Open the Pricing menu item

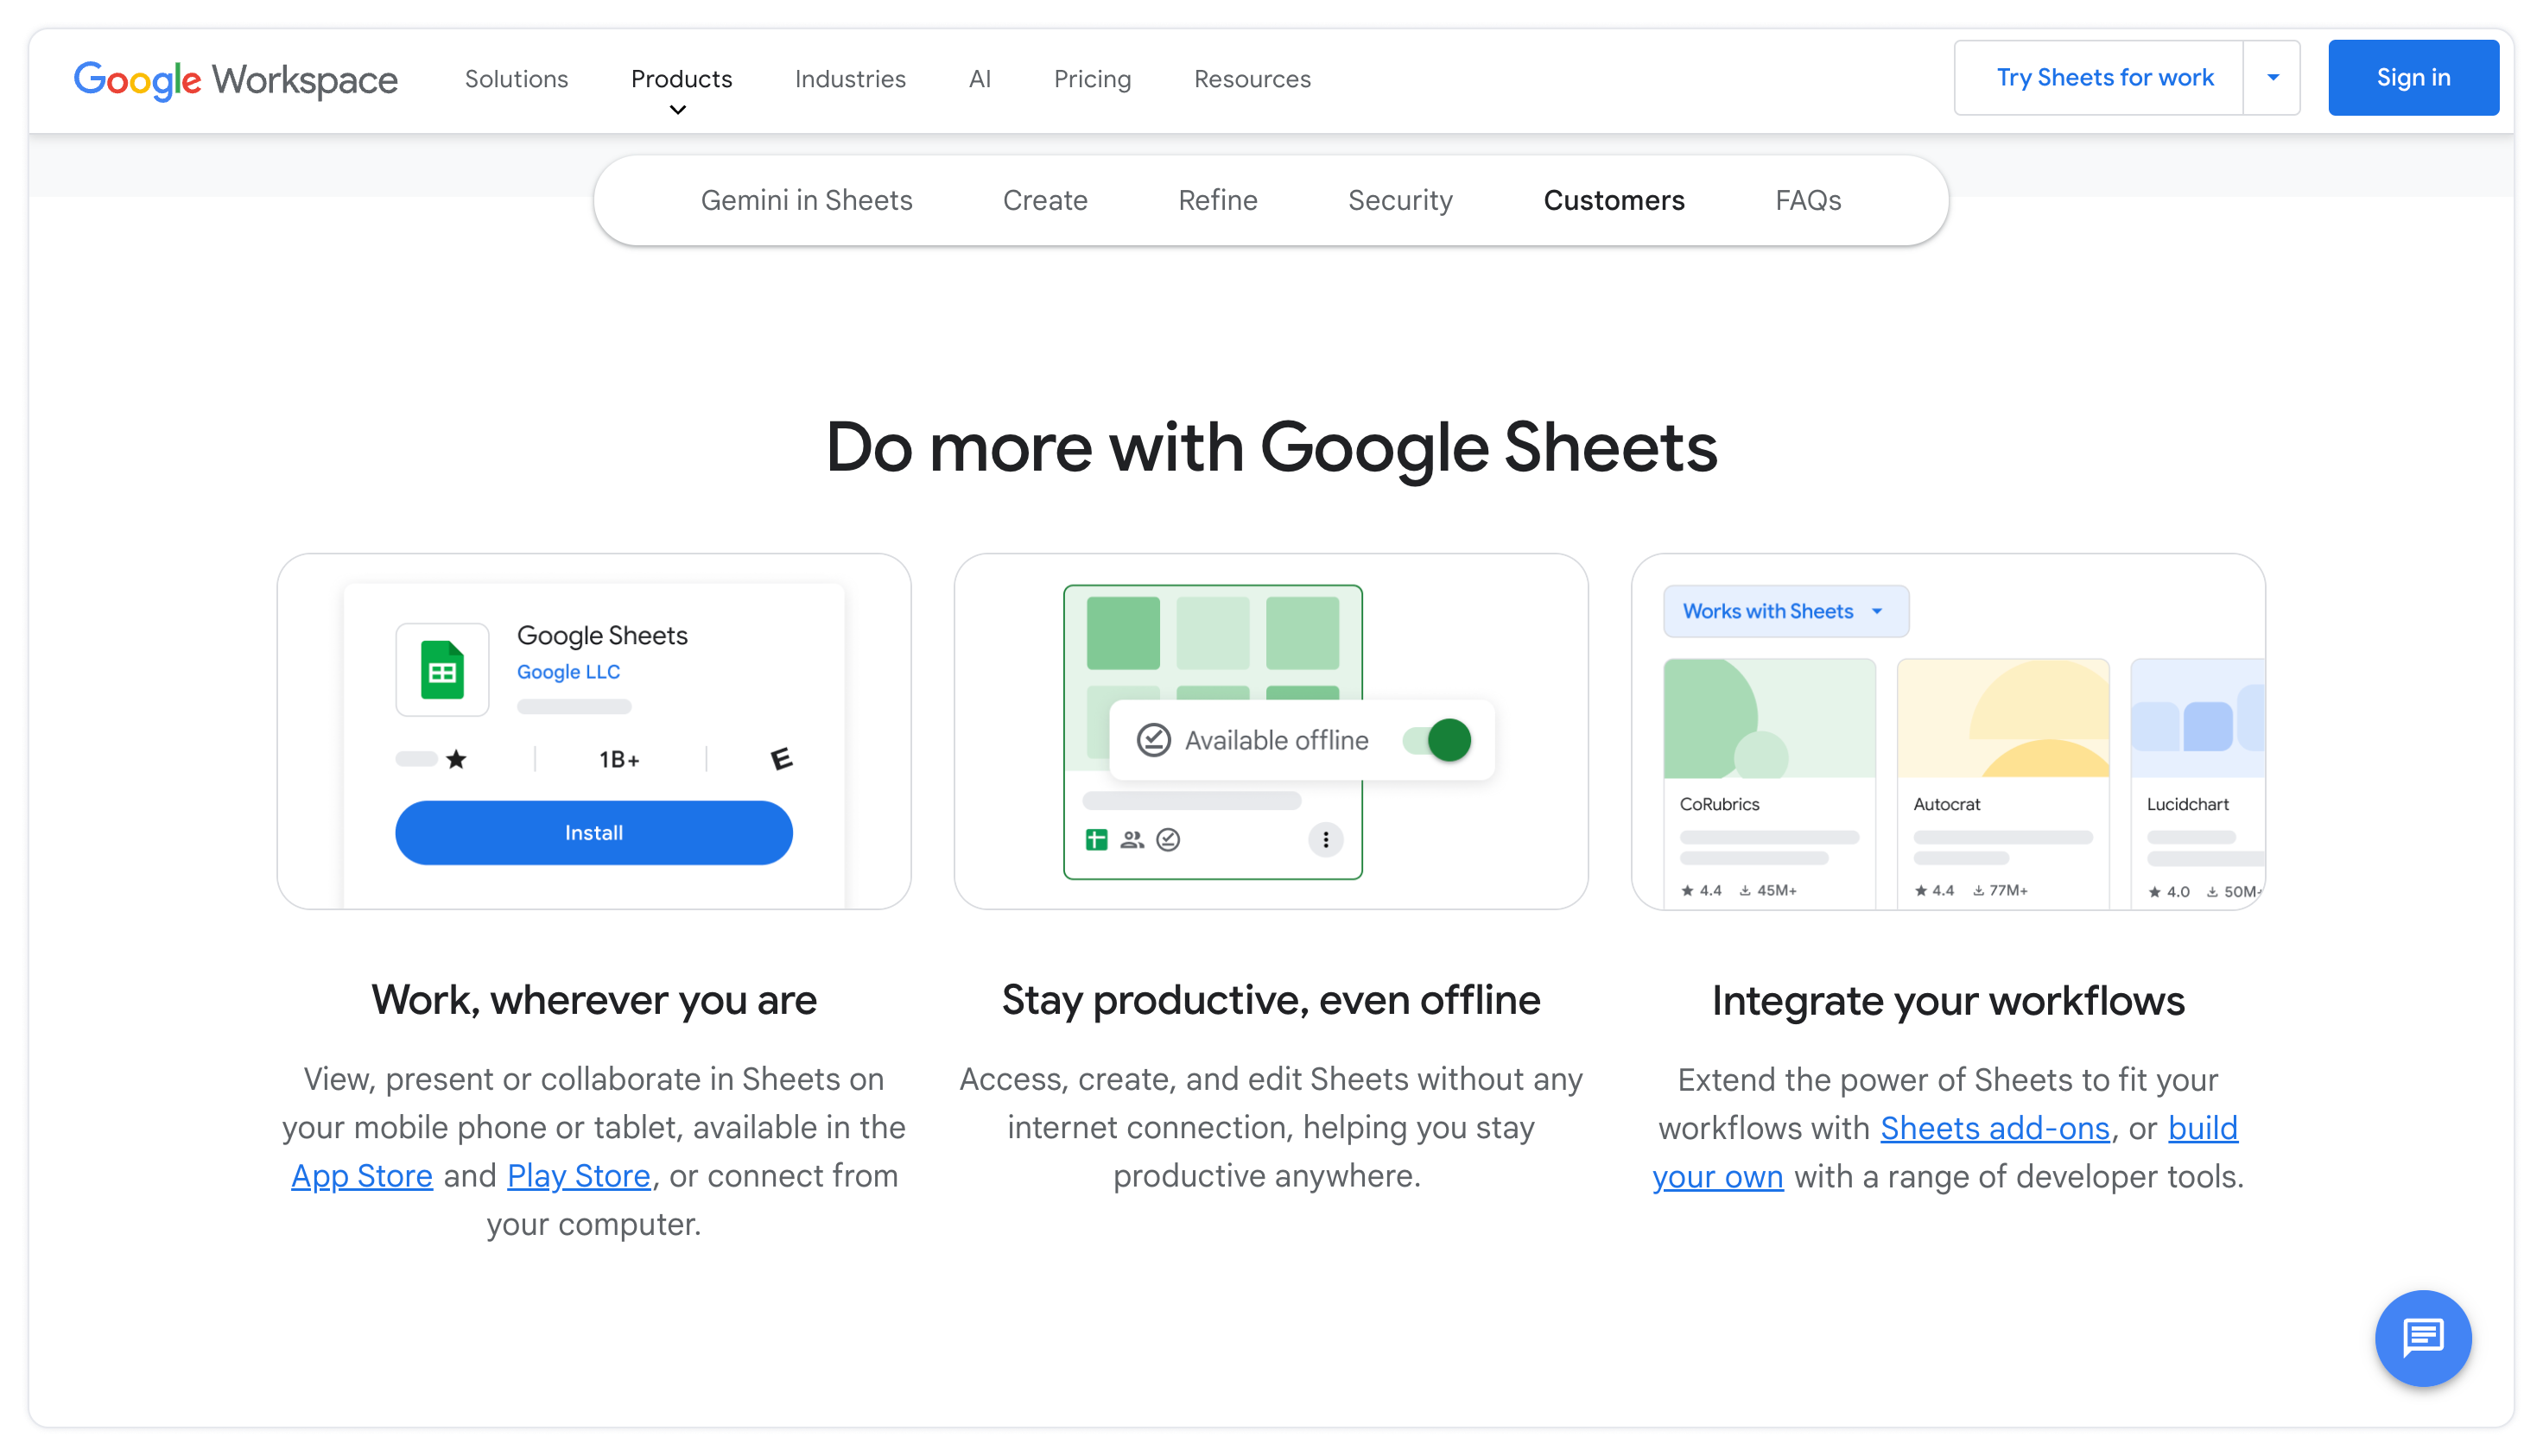[1092, 79]
